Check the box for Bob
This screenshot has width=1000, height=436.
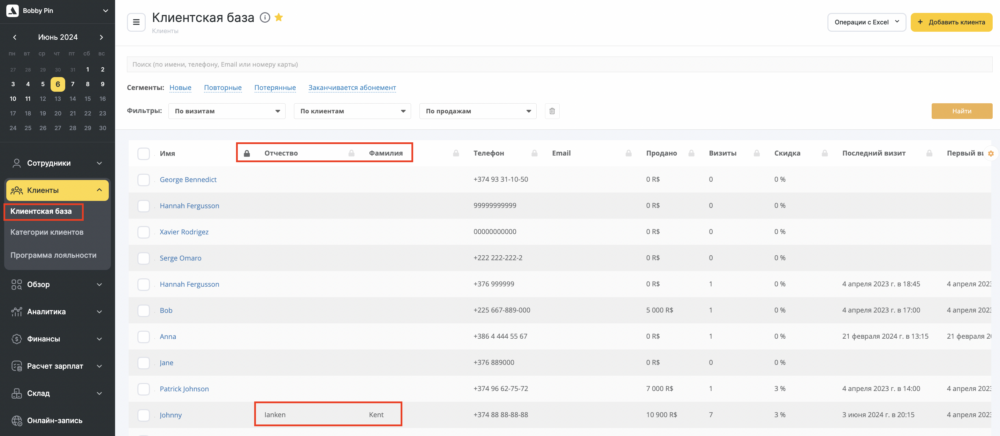tap(143, 310)
